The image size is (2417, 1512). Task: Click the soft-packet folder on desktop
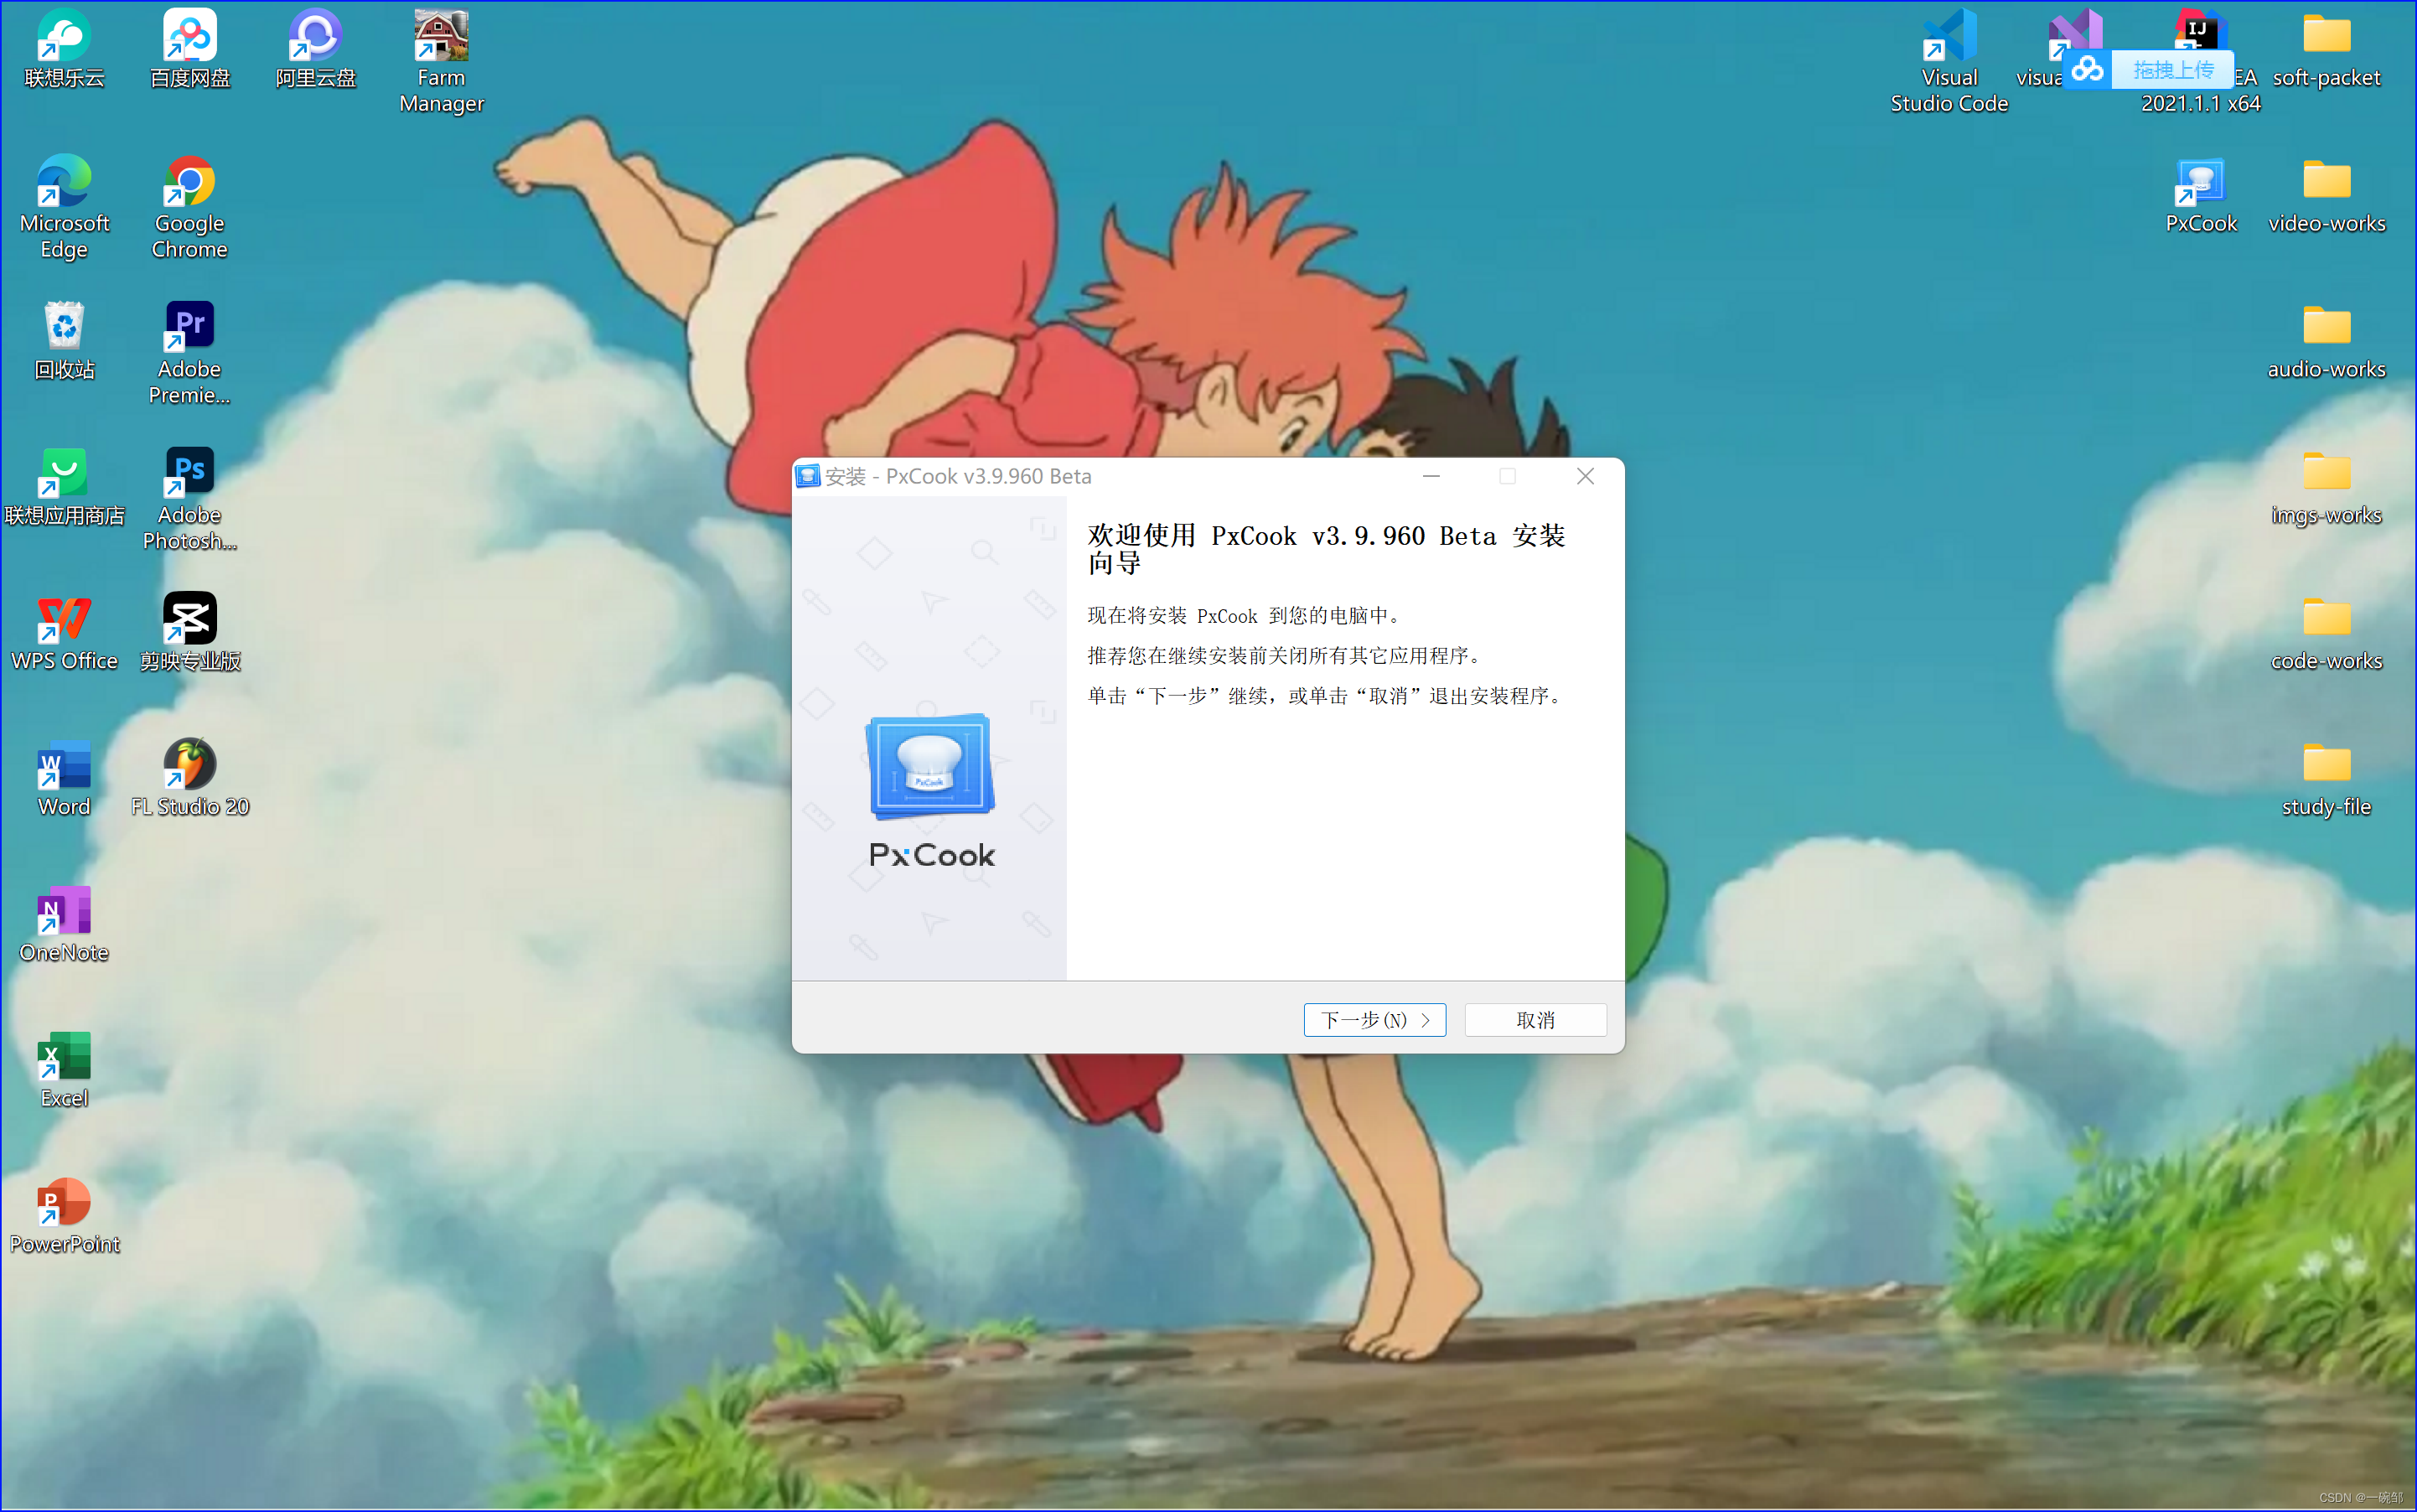(x=2327, y=50)
